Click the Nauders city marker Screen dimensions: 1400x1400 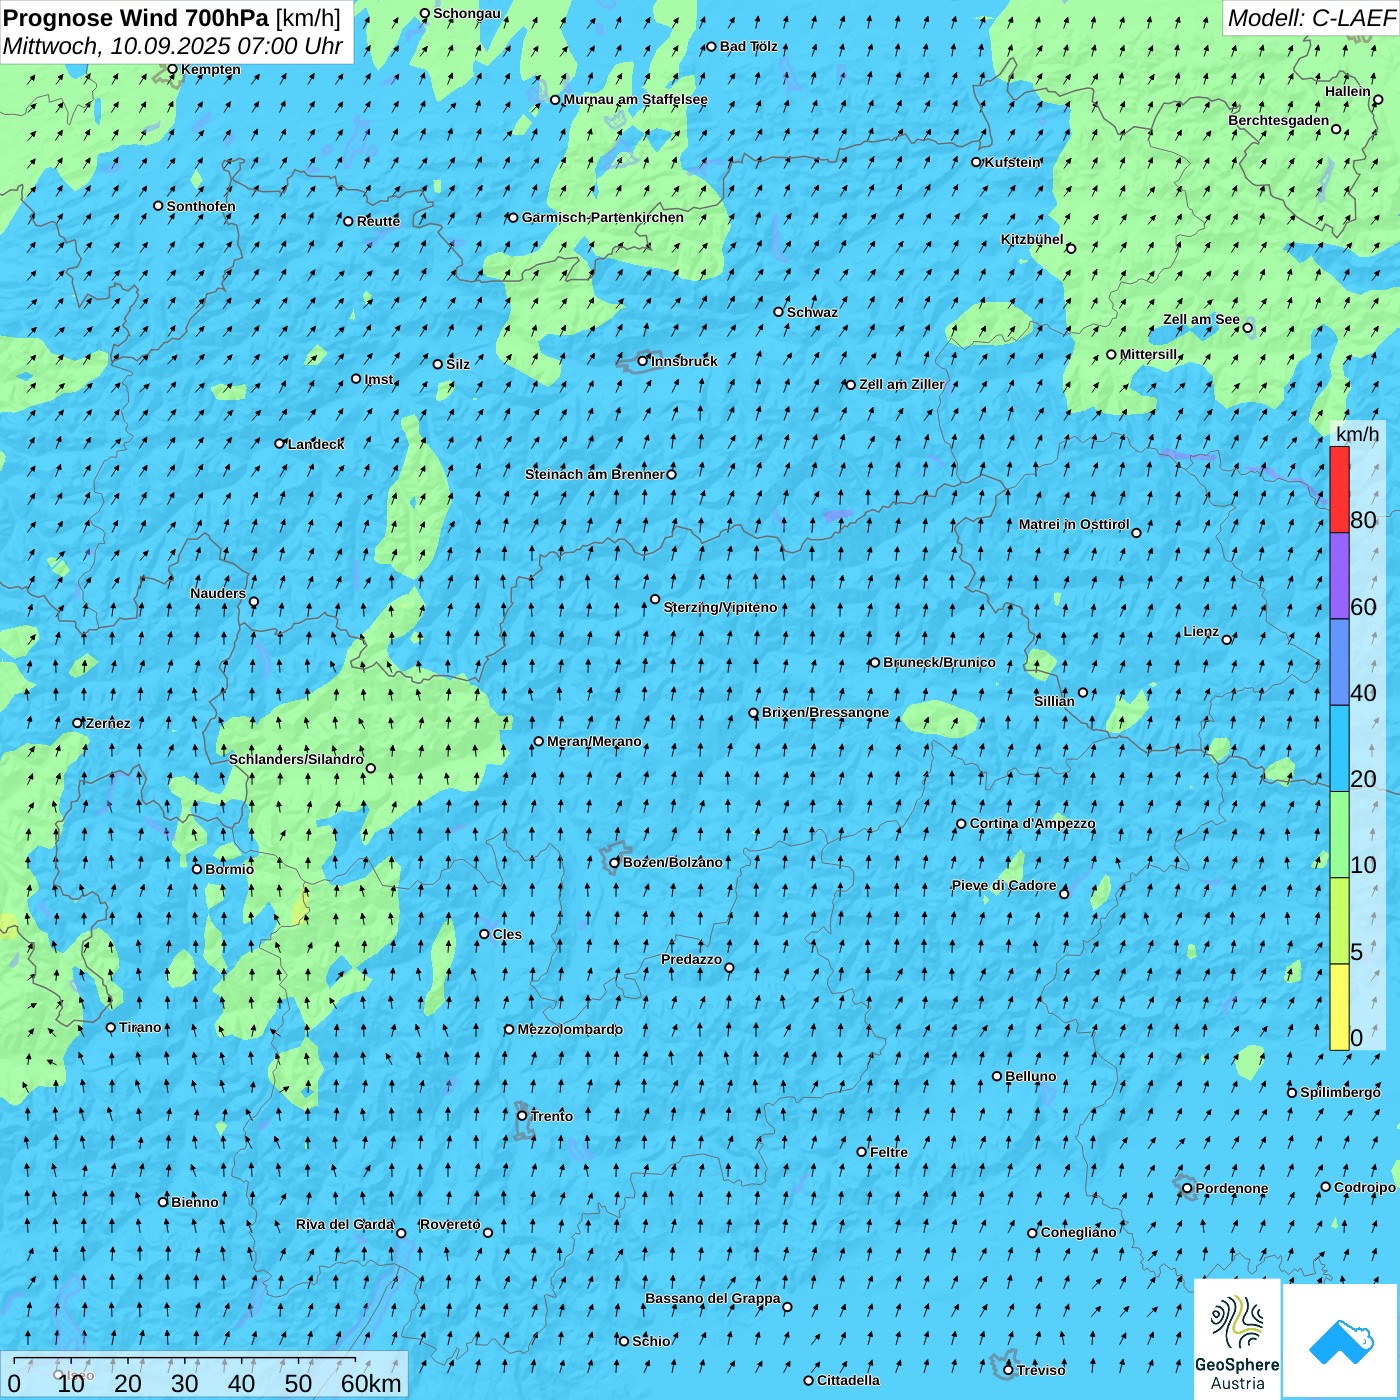coord(254,602)
